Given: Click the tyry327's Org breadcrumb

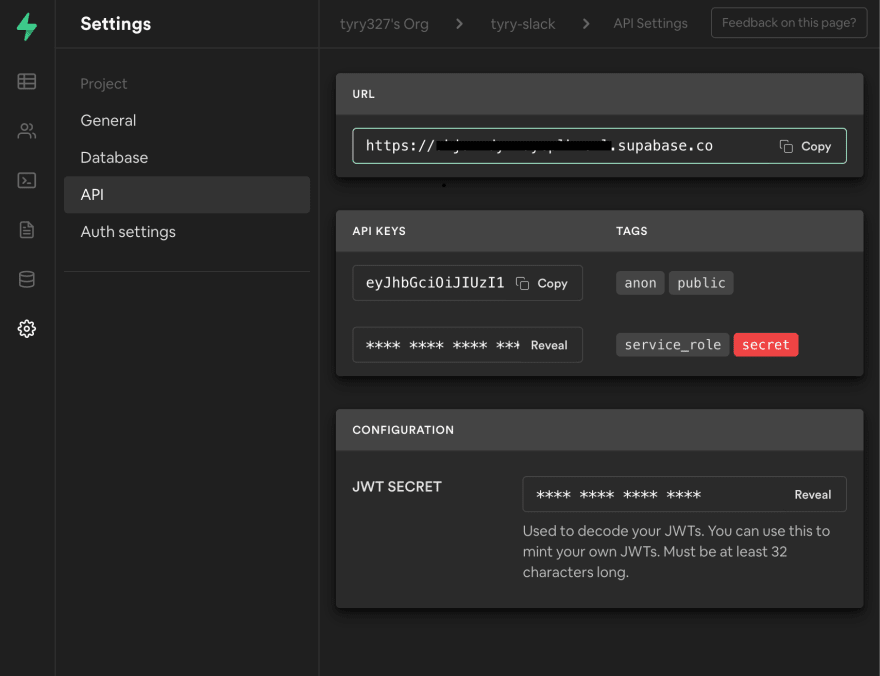Looking at the screenshot, I should pos(384,24).
